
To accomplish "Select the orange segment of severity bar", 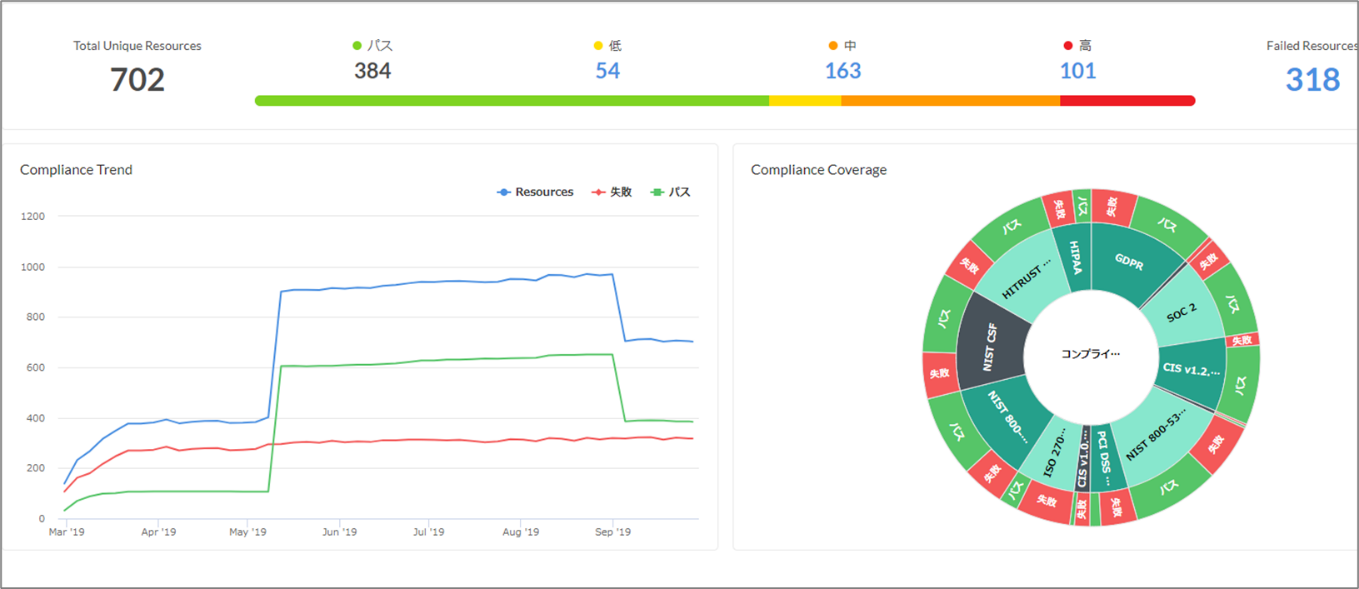I will coord(950,101).
